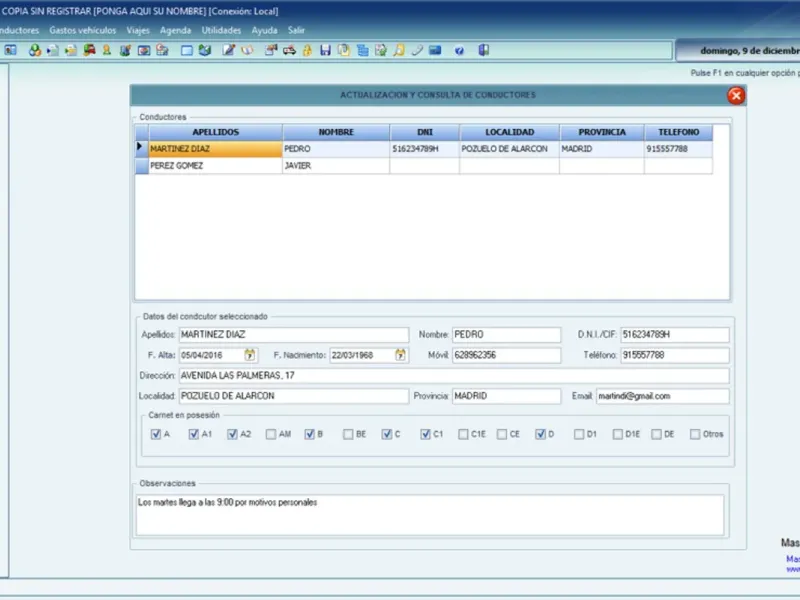
Task: Open help via blue question mark icon
Action: [459, 50]
